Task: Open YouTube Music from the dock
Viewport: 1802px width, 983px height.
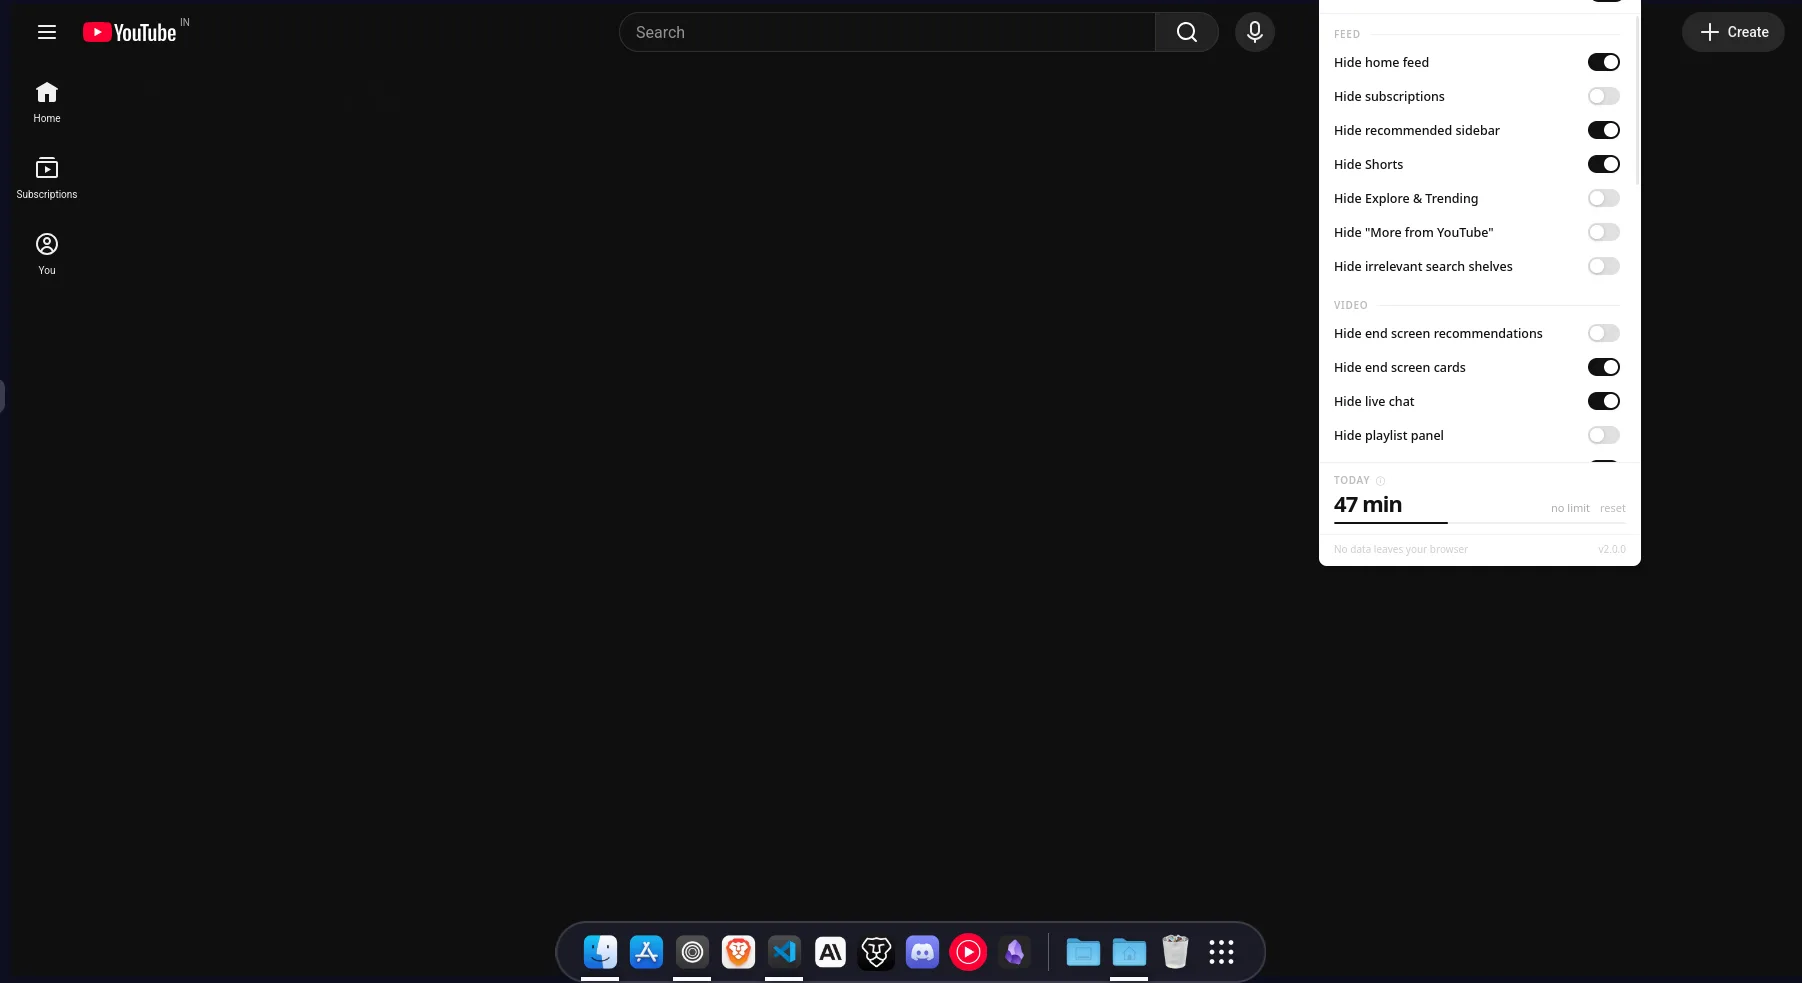Action: click(968, 952)
